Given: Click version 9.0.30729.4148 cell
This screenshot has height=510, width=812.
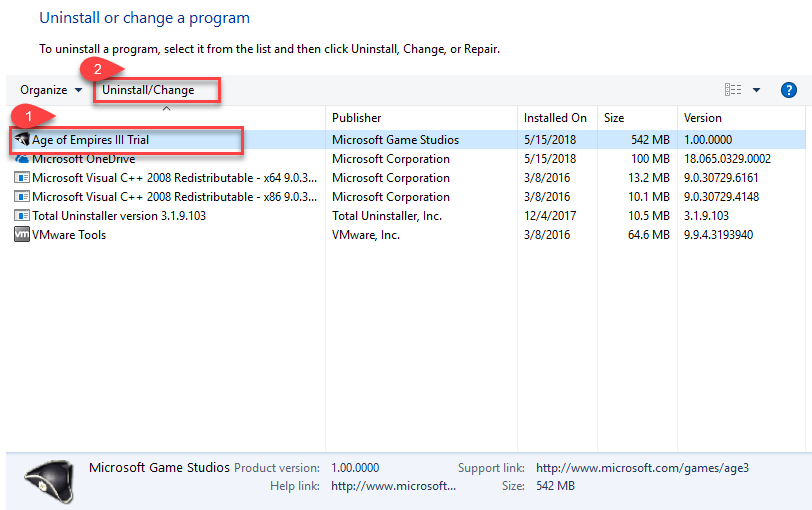Looking at the screenshot, I should pyautogui.click(x=721, y=197).
